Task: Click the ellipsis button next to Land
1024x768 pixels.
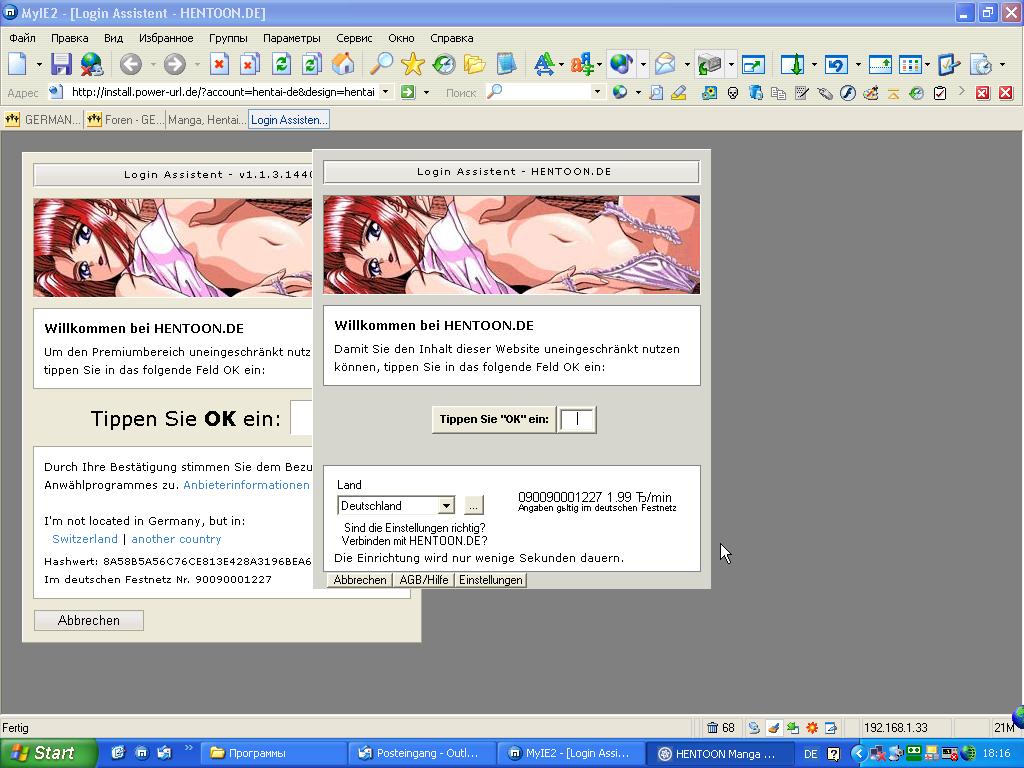Action: pyautogui.click(x=473, y=505)
